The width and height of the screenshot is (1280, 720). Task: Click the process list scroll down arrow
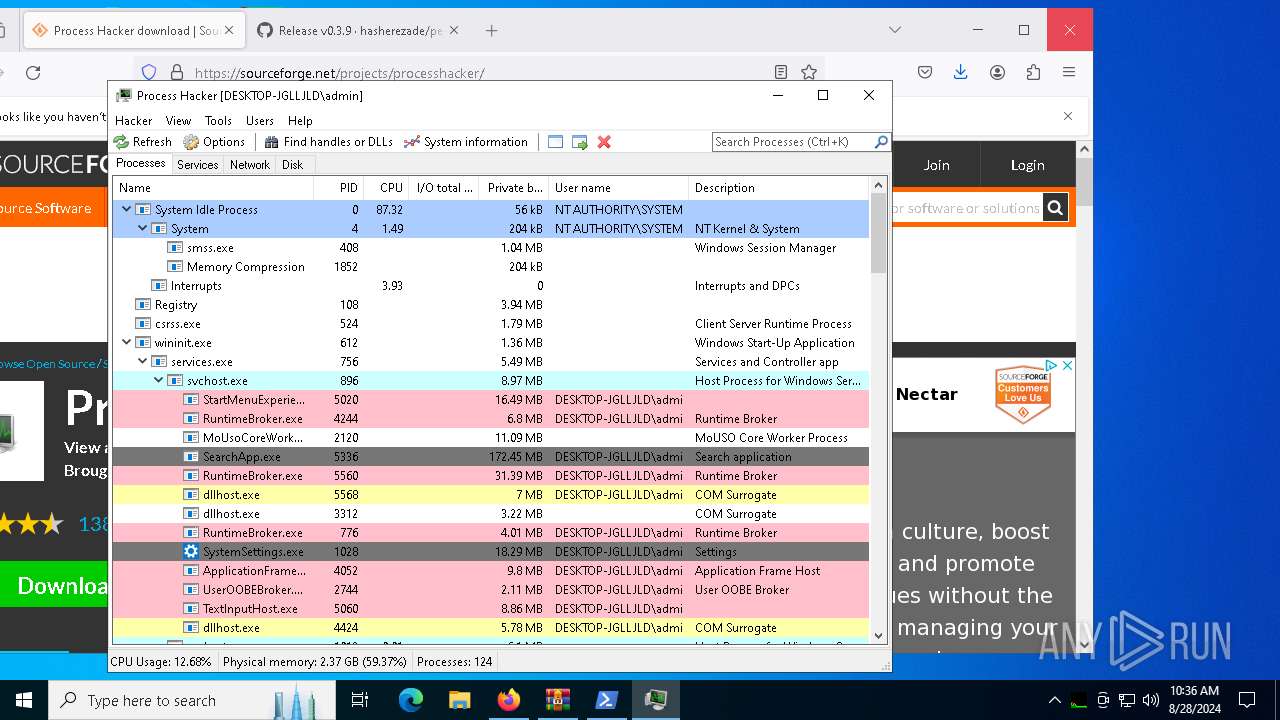coord(878,635)
